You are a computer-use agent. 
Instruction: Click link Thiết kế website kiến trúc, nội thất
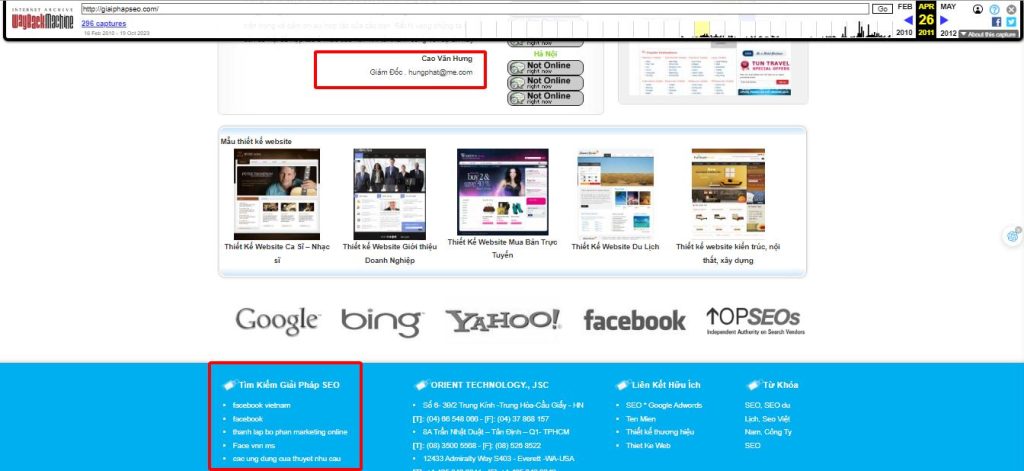tap(728, 253)
